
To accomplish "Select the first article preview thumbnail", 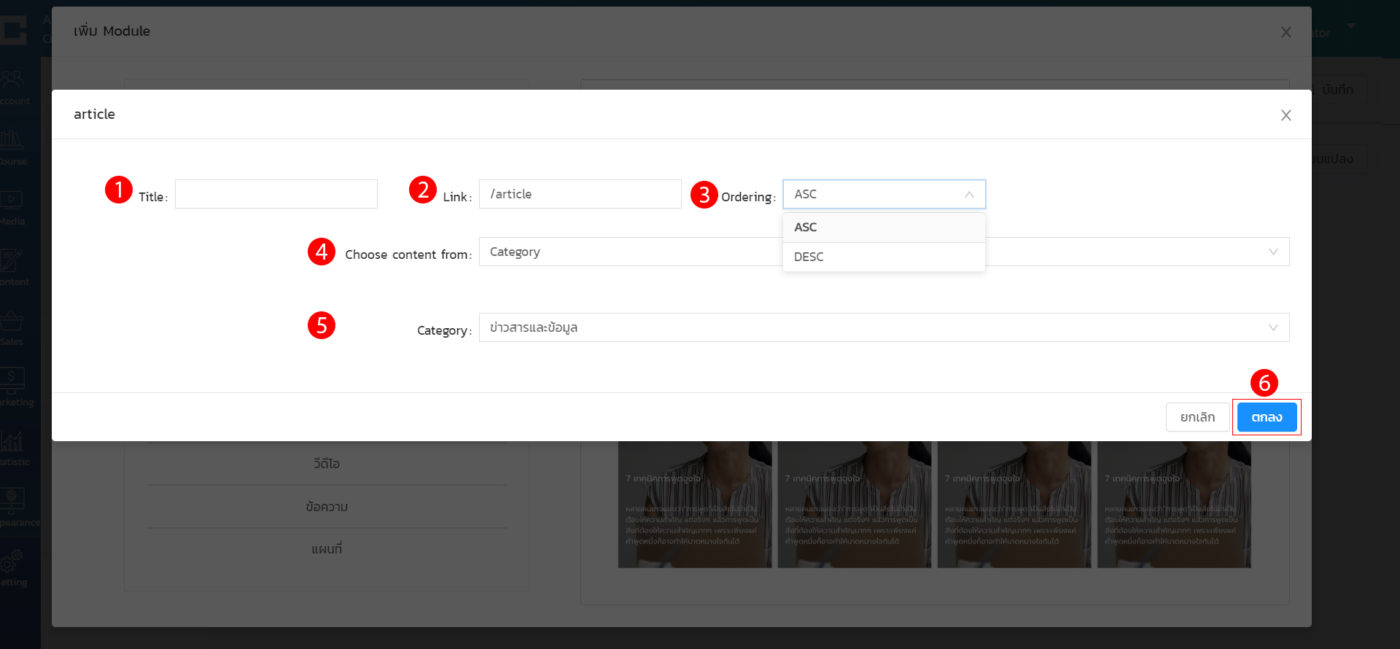I will coord(695,505).
